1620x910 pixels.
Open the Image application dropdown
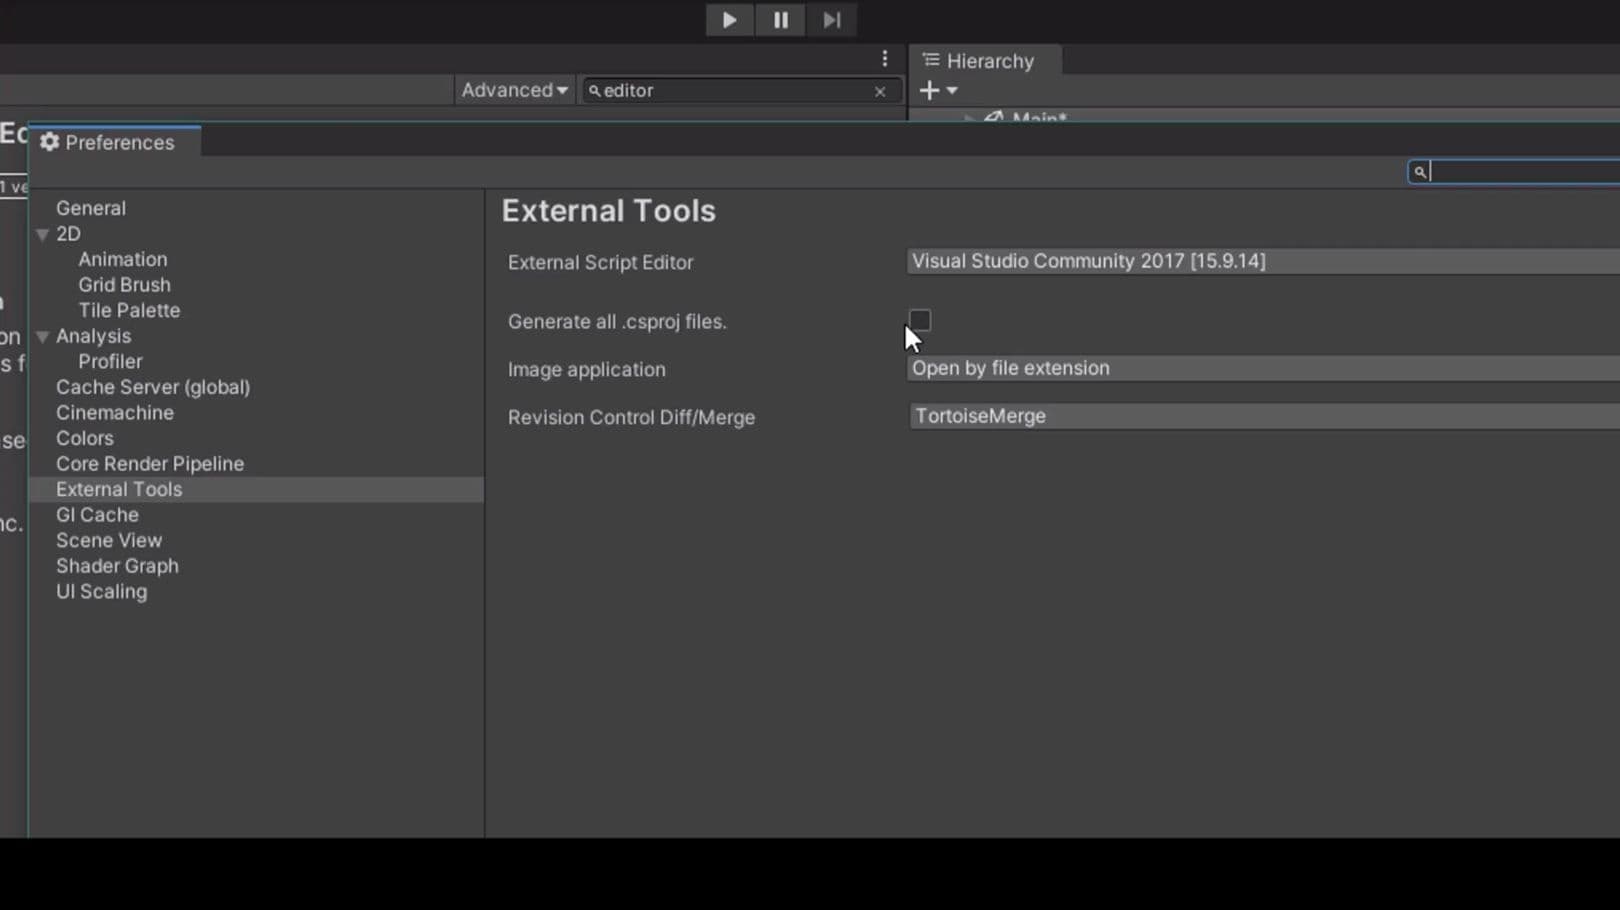click(x=1200, y=368)
